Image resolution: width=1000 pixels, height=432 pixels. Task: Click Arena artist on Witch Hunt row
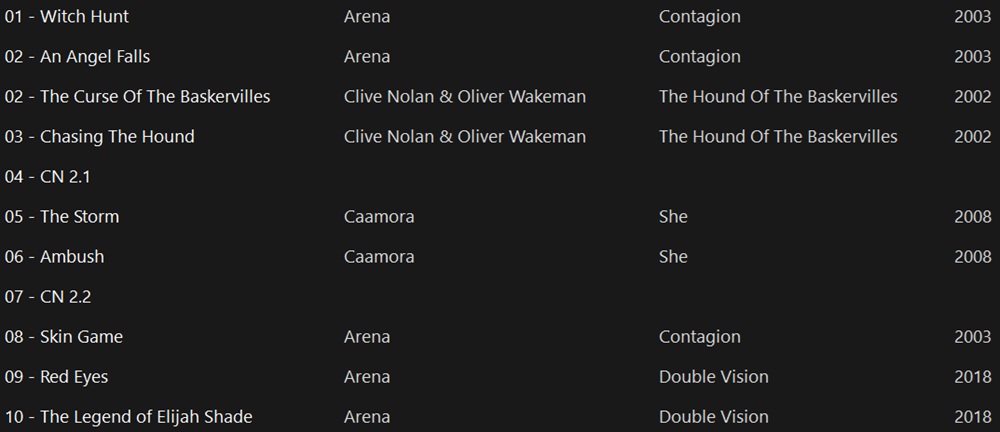pyautogui.click(x=367, y=17)
